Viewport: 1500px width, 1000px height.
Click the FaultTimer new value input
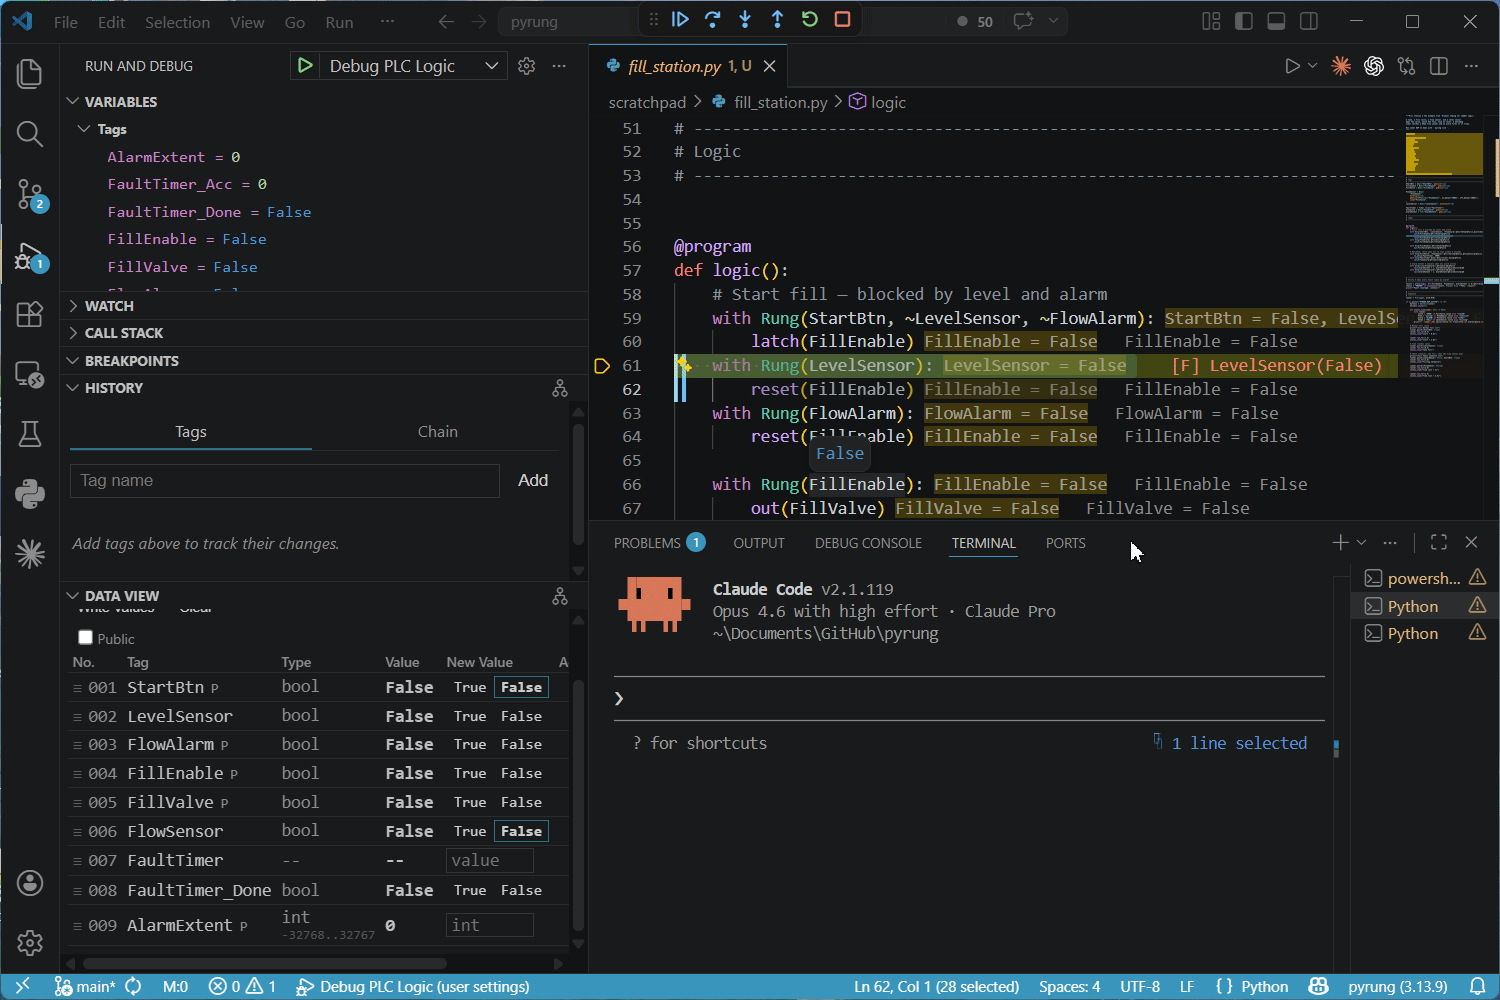(x=489, y=861)
